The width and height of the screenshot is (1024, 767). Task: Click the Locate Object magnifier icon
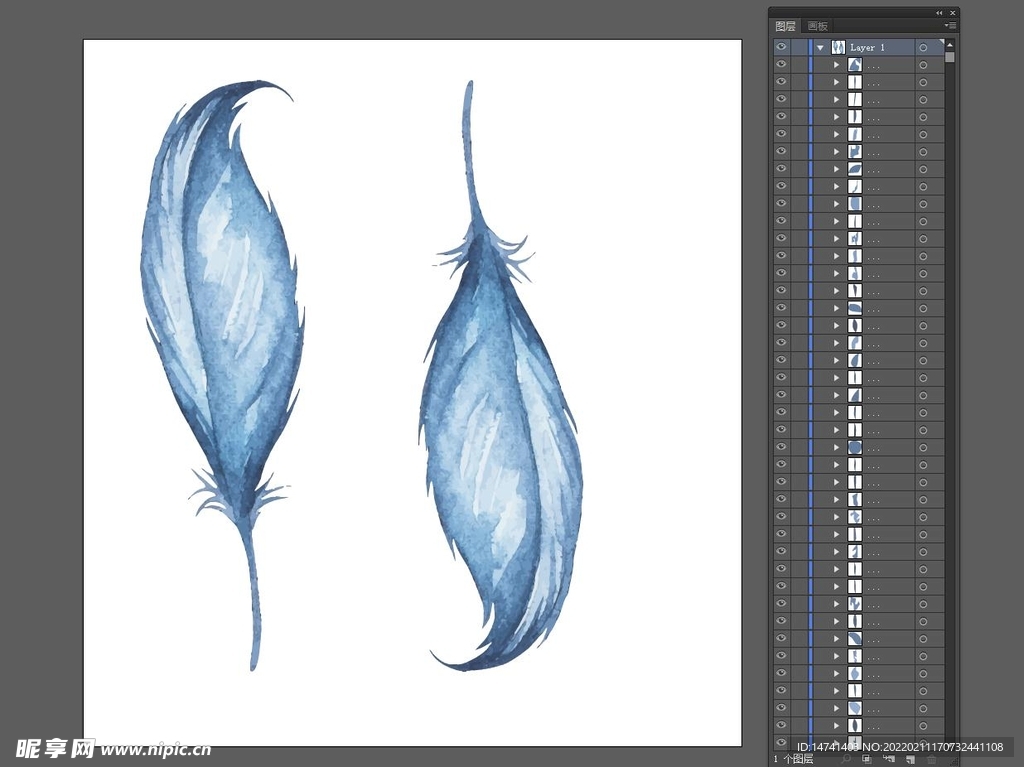pyautogui.click(x=846, y=759)
